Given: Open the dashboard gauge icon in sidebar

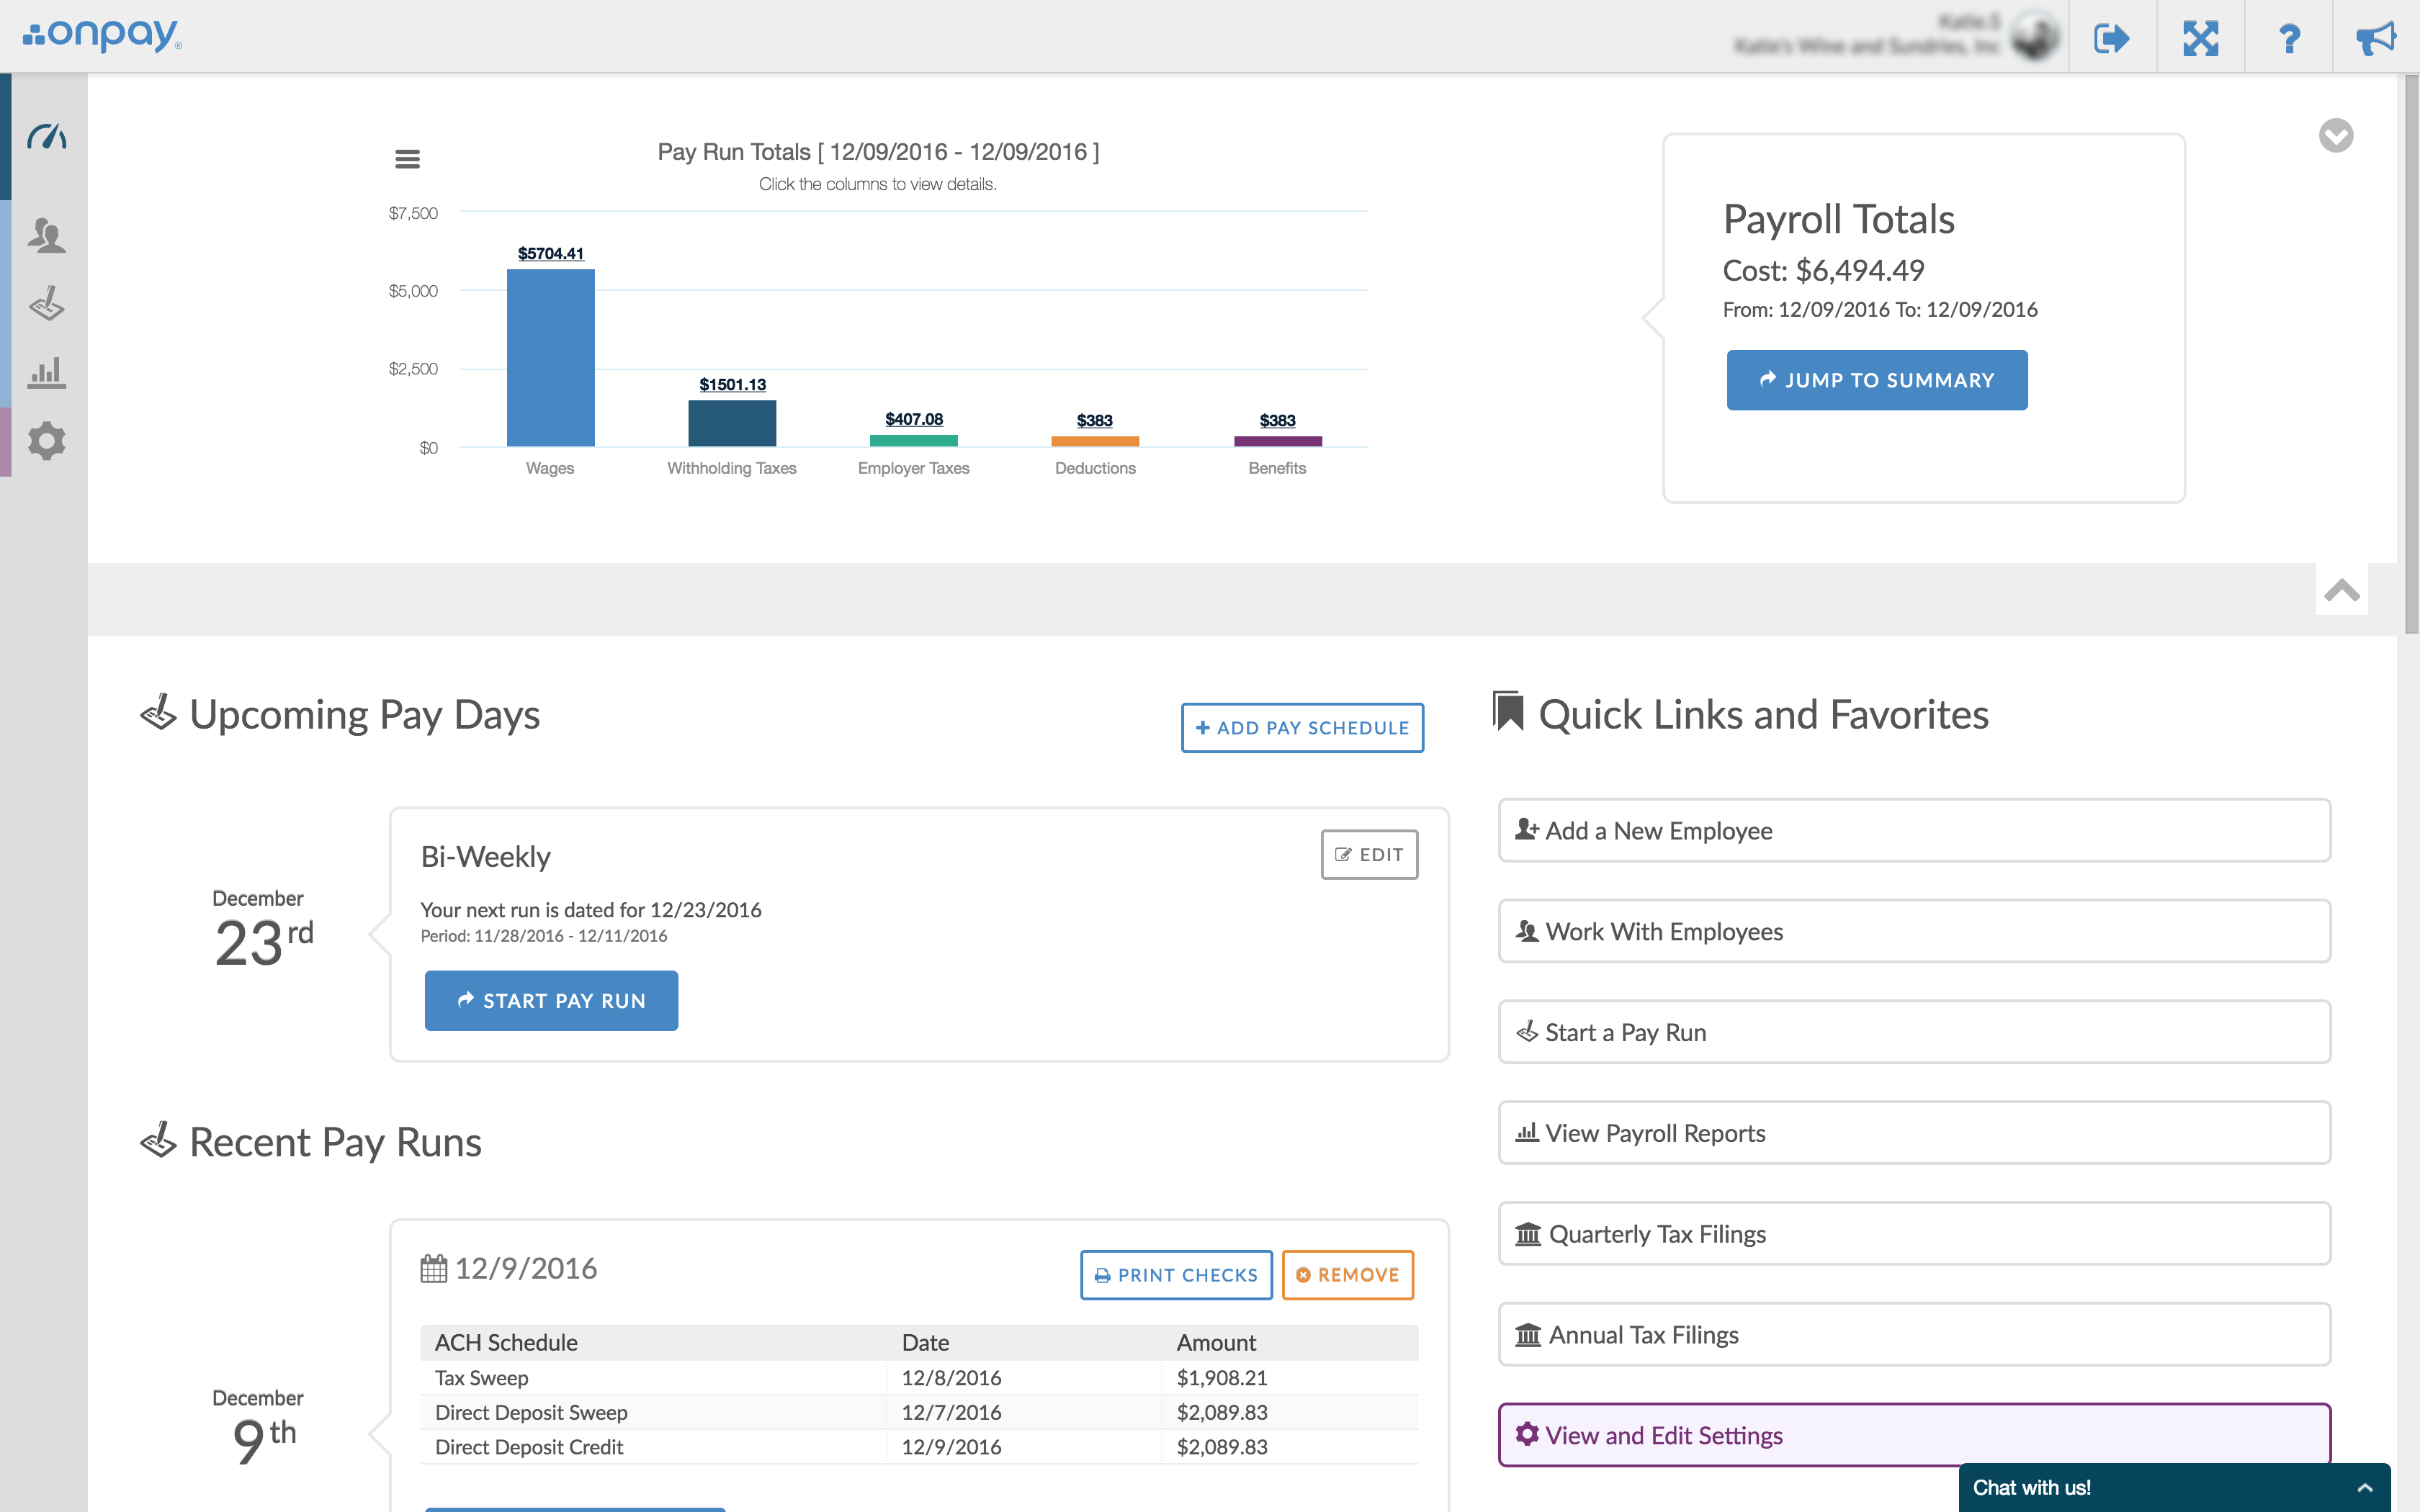Looking at the screenshot, I should pos(47,136).
